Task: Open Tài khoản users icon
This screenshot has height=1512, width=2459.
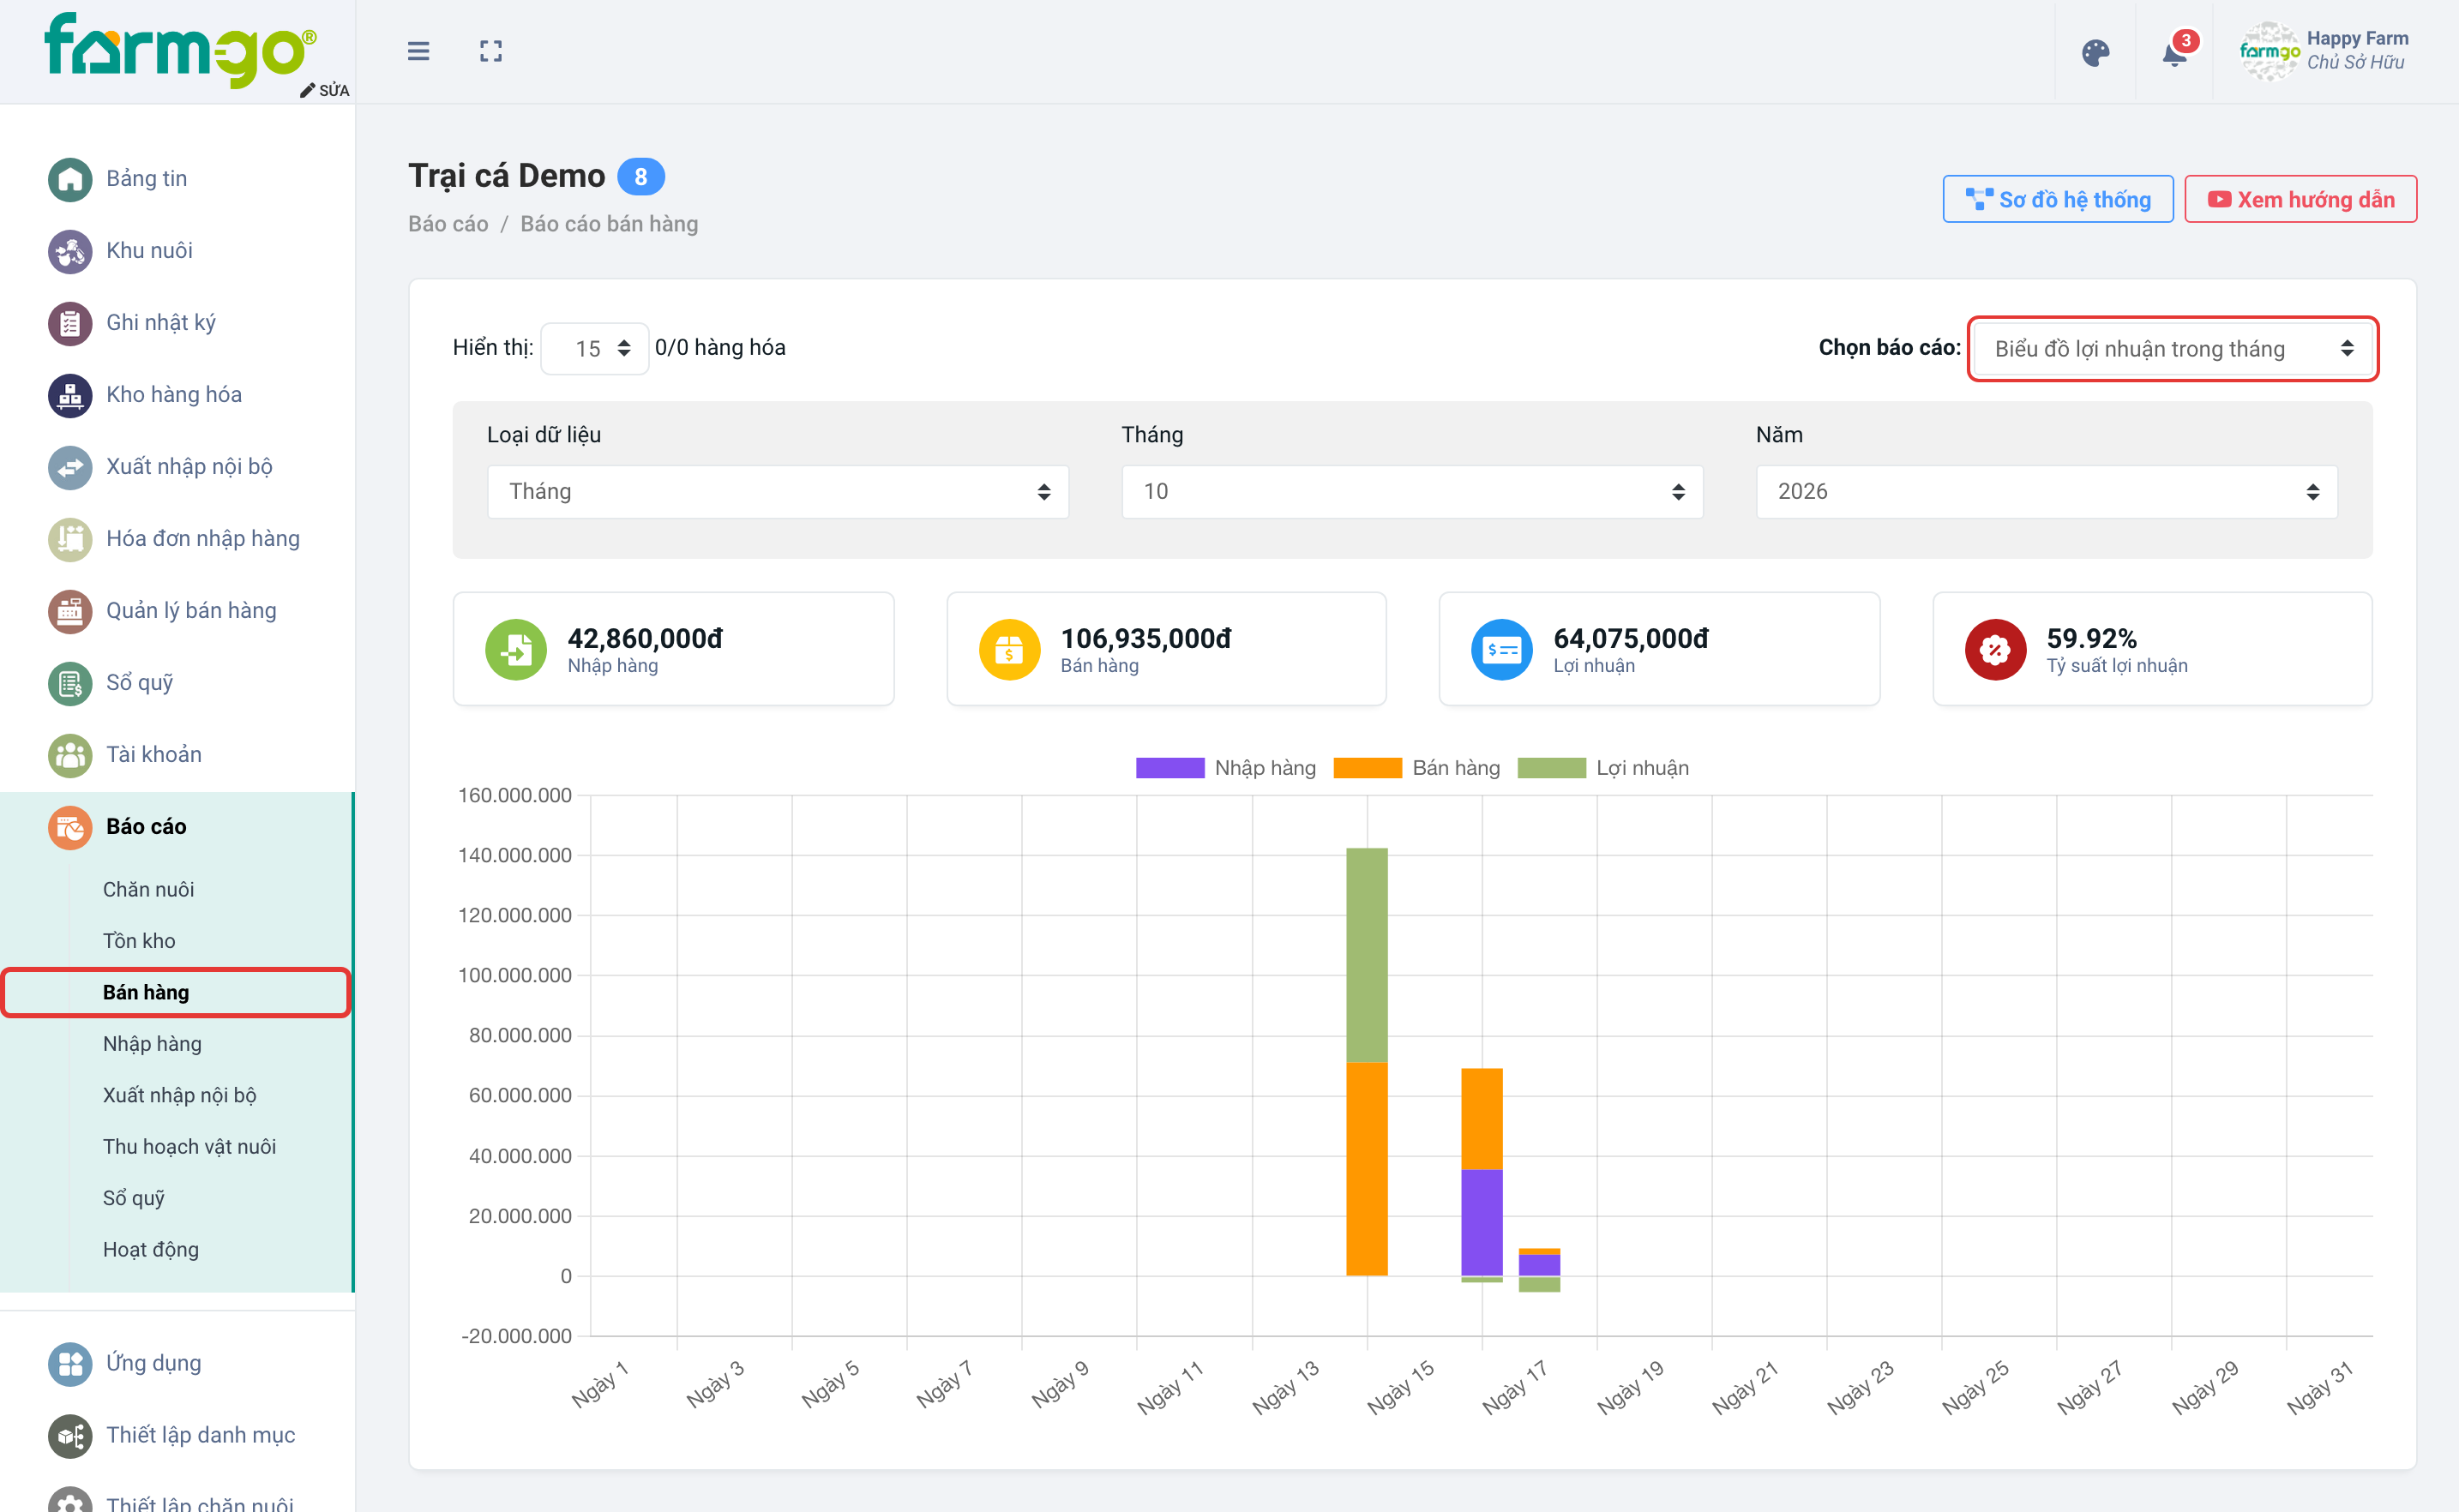Action: [x=70, y=755]
